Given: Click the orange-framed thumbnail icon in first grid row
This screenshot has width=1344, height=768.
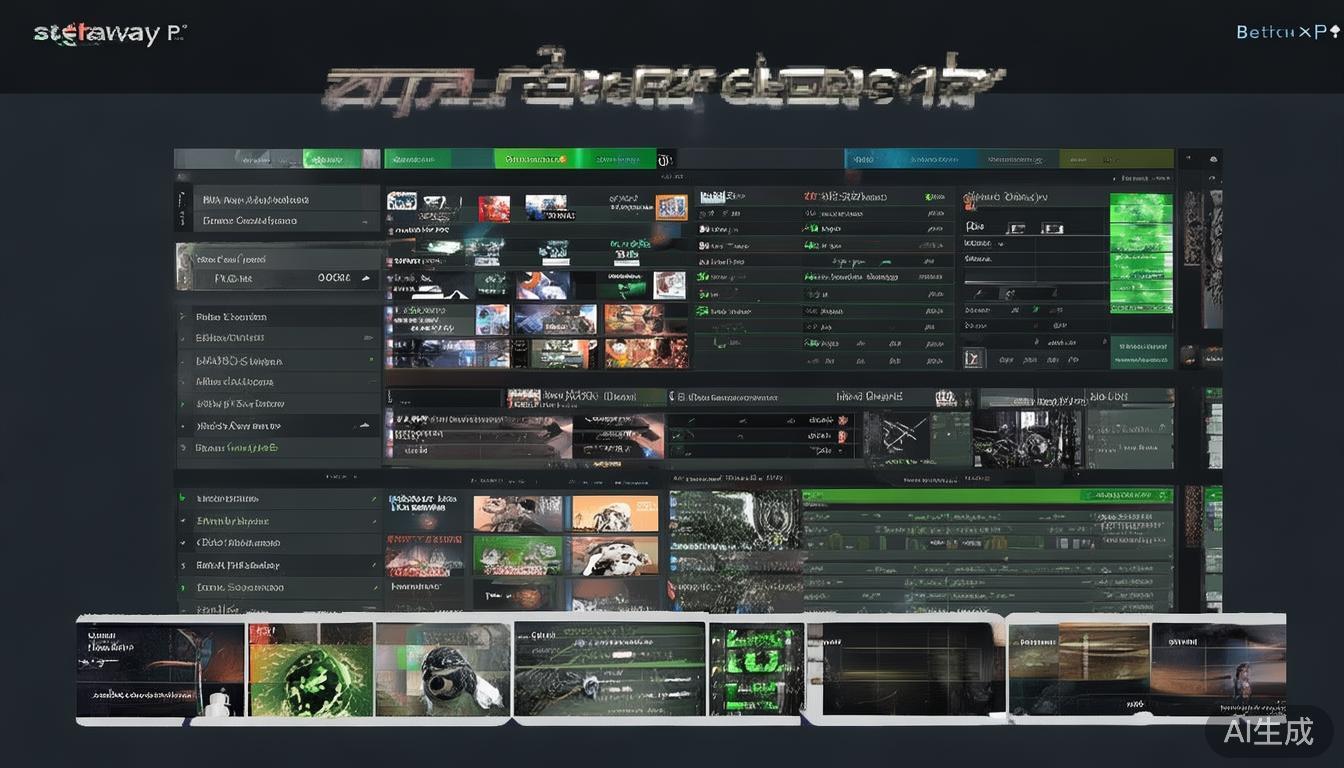Looking at the screenshot, I should point(671,207).
